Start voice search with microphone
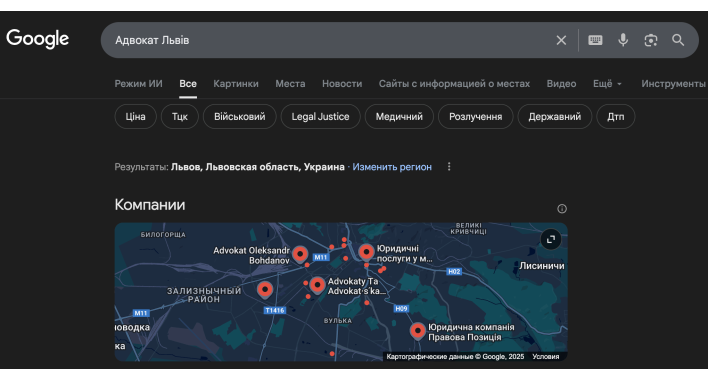This screenshot has height=380, width=708. [x=623, y=40]
